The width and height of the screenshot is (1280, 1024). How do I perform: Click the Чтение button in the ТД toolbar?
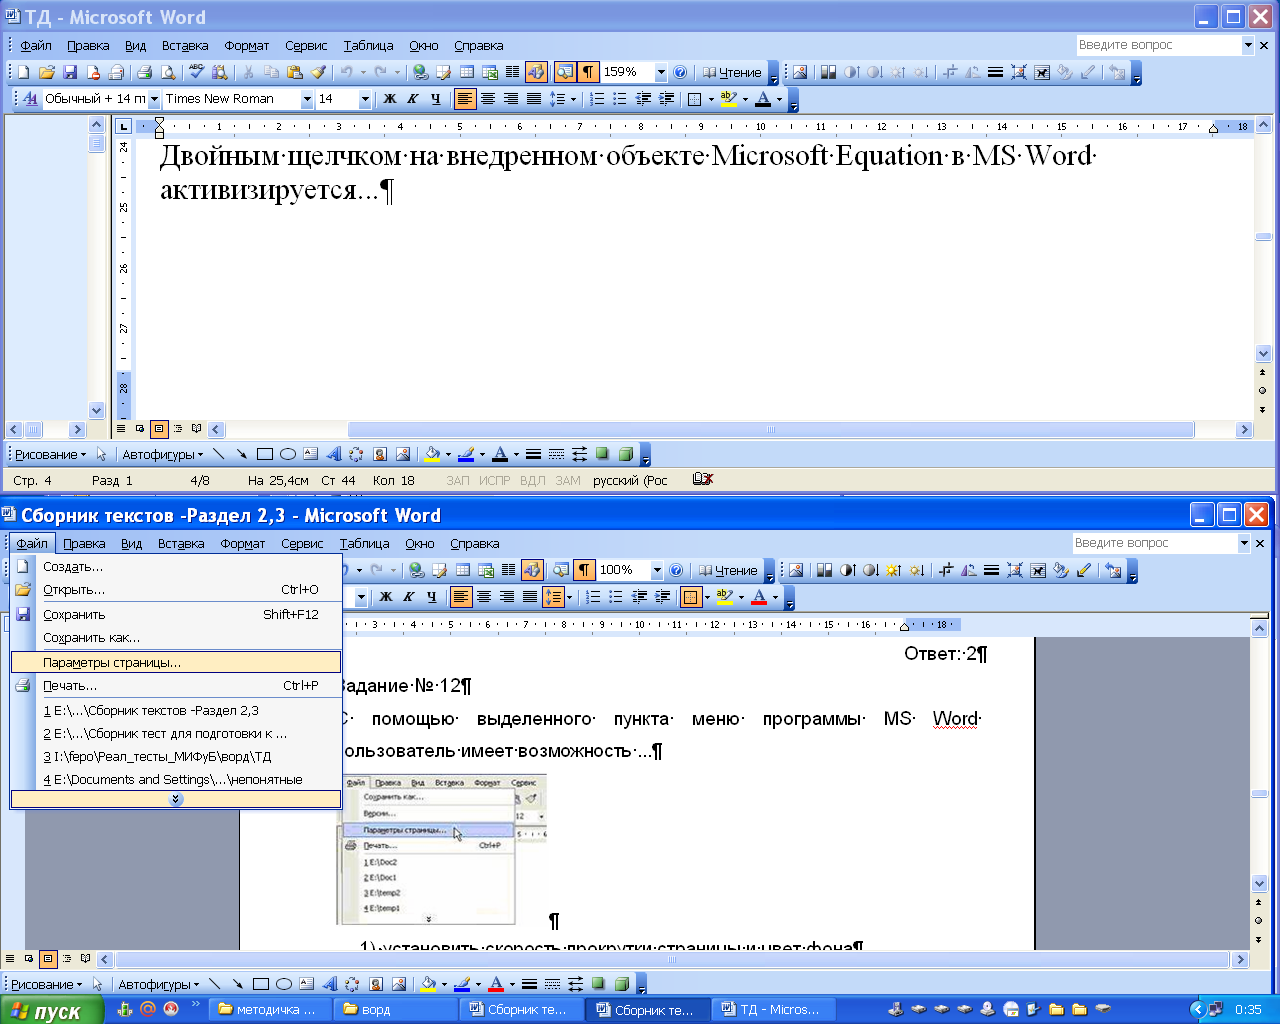point(732,72)
